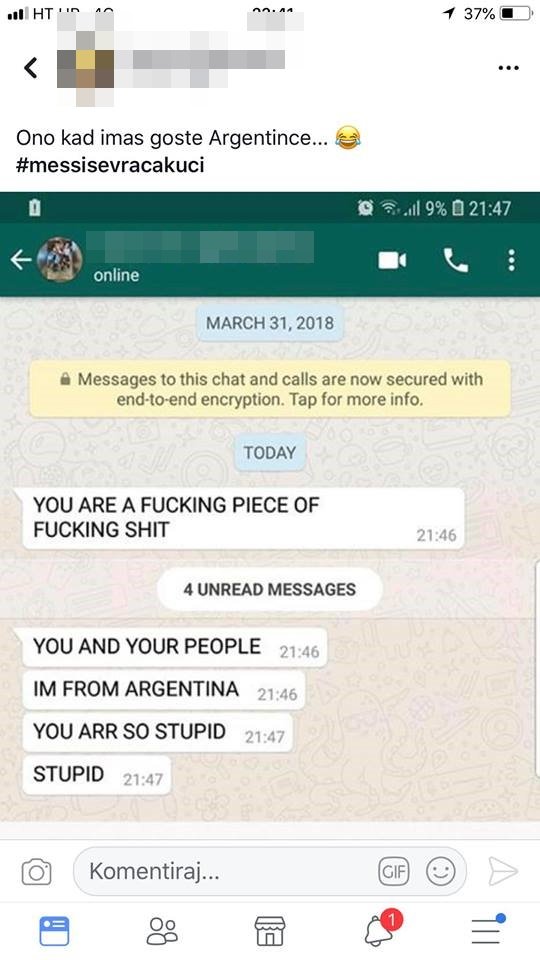Tap the camera icon beside the comment box
This screenshot has width=540, height=960.
tap(37, 872)
